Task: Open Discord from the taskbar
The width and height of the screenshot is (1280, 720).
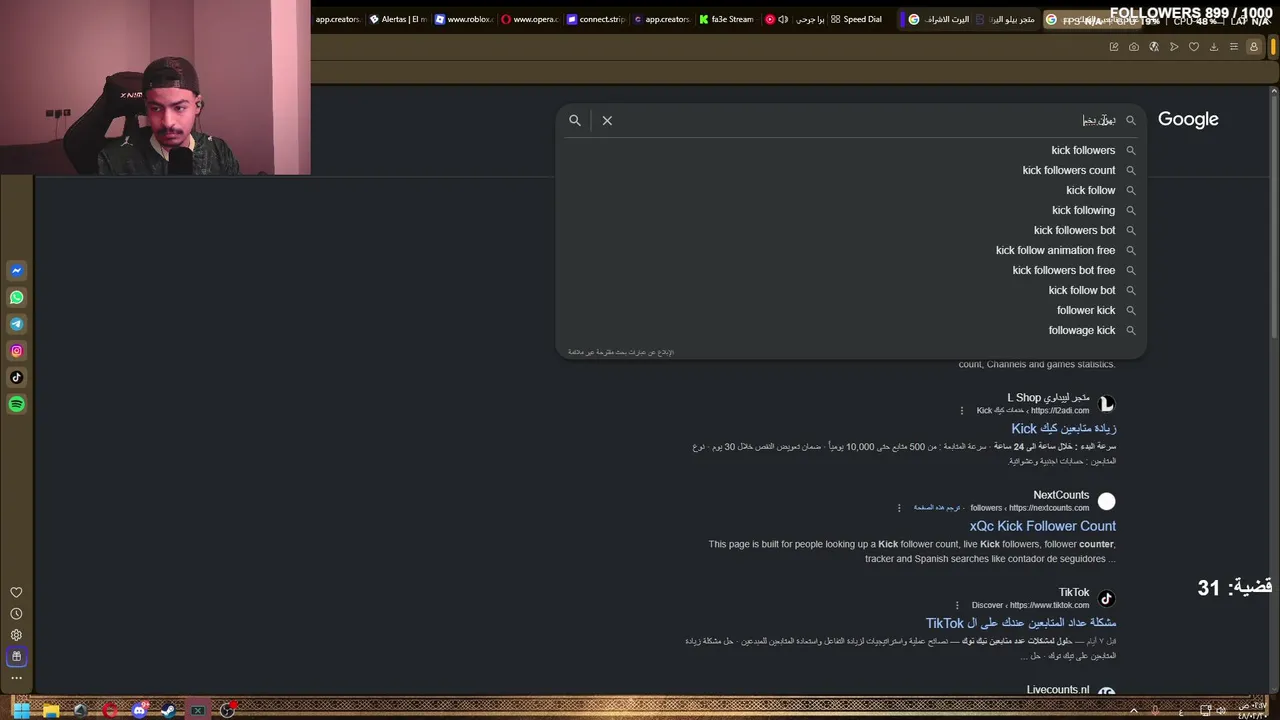Action: (139, 711)
